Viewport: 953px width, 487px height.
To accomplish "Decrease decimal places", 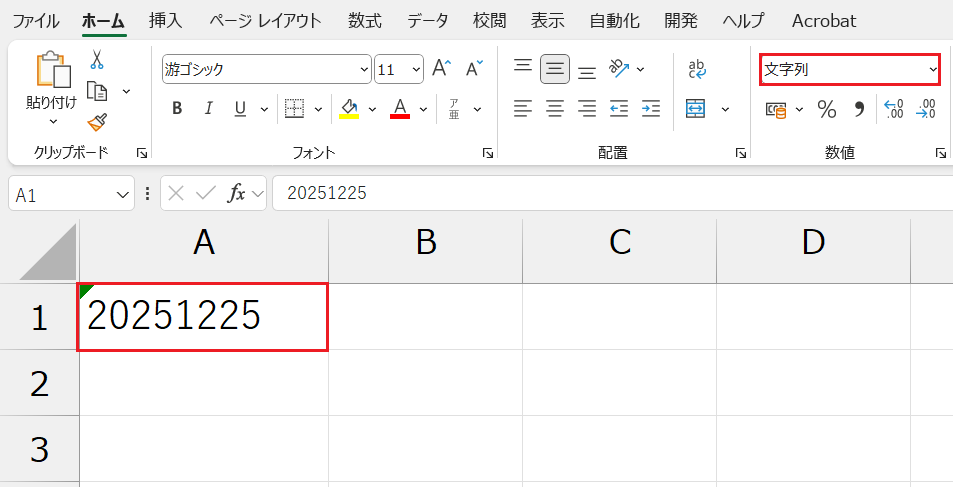I will point(926,109).
